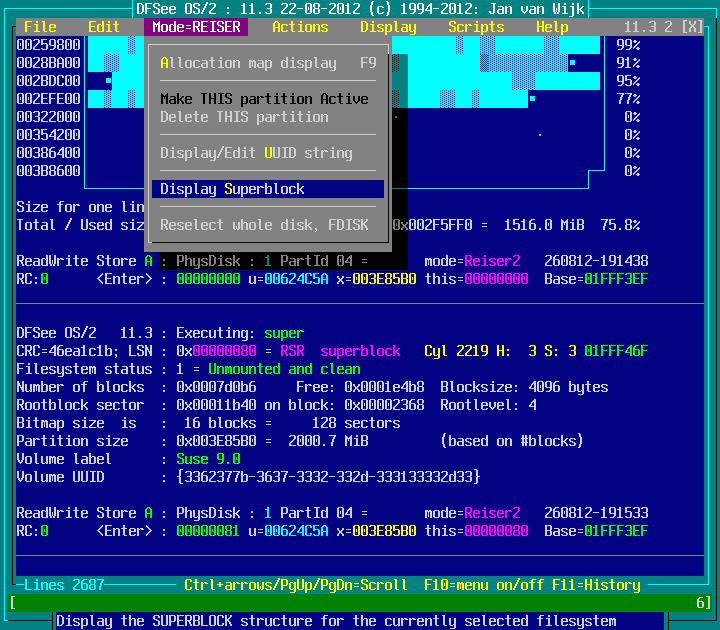Image resolution: width=720 pixels, height=630 pixels.
Task: Expand the Display menu
Action: 388,27
